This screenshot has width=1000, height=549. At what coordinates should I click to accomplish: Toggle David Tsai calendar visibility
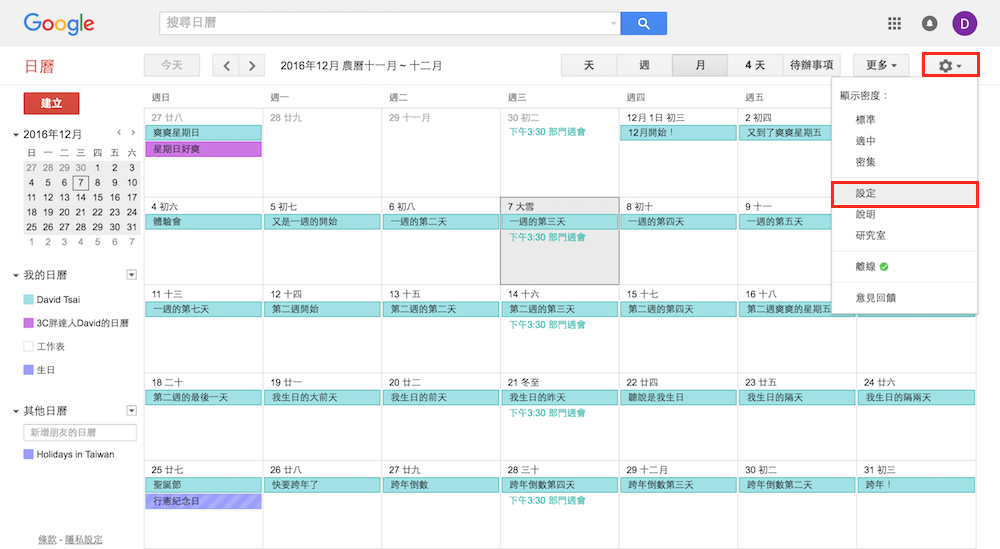(28, 300)
